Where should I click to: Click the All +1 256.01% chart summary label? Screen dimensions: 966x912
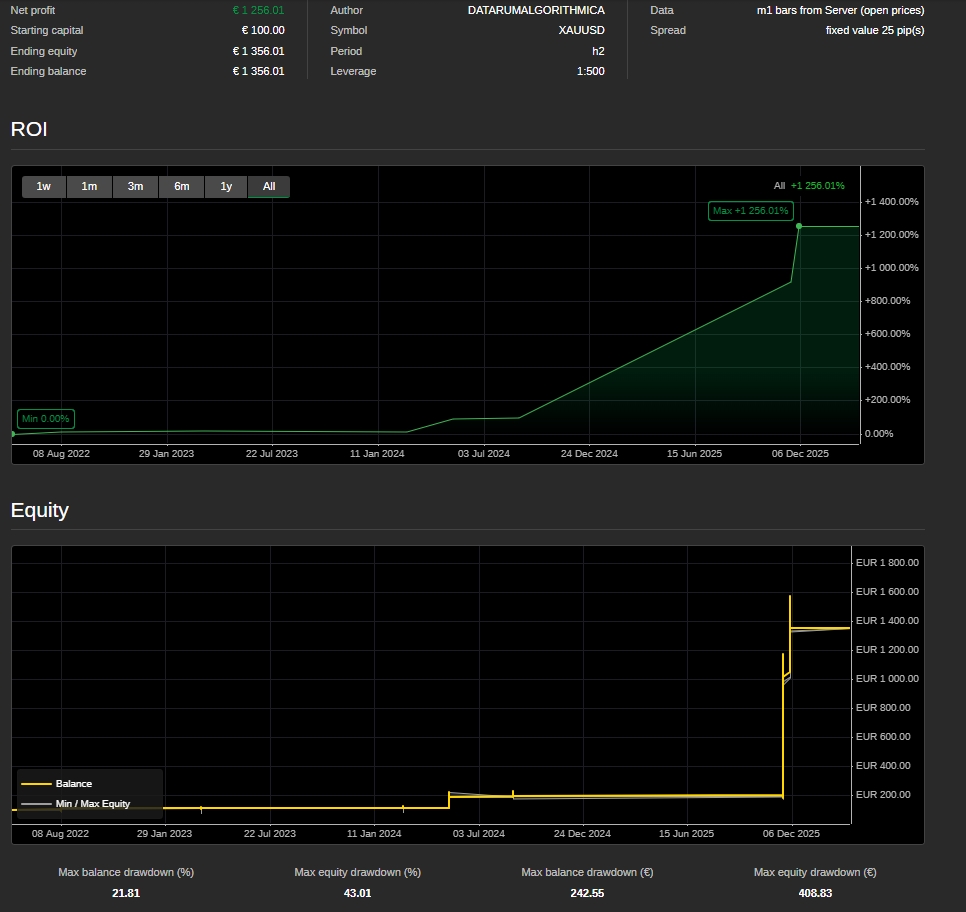808,185
